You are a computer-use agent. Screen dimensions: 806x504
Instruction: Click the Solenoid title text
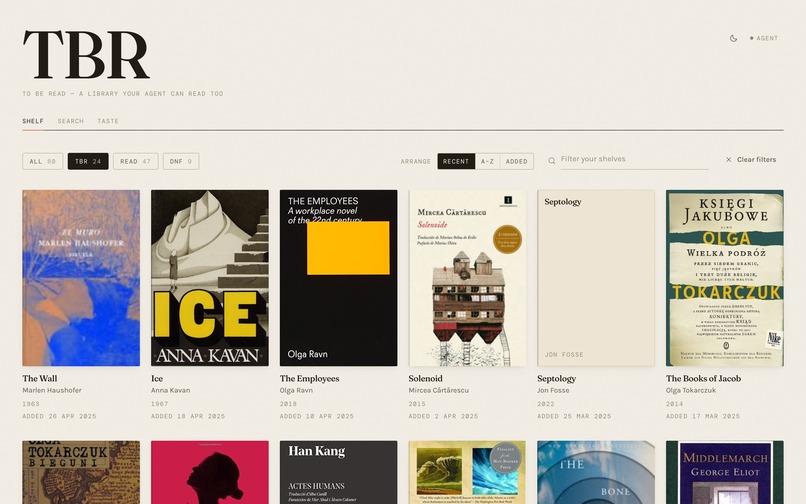426,379
